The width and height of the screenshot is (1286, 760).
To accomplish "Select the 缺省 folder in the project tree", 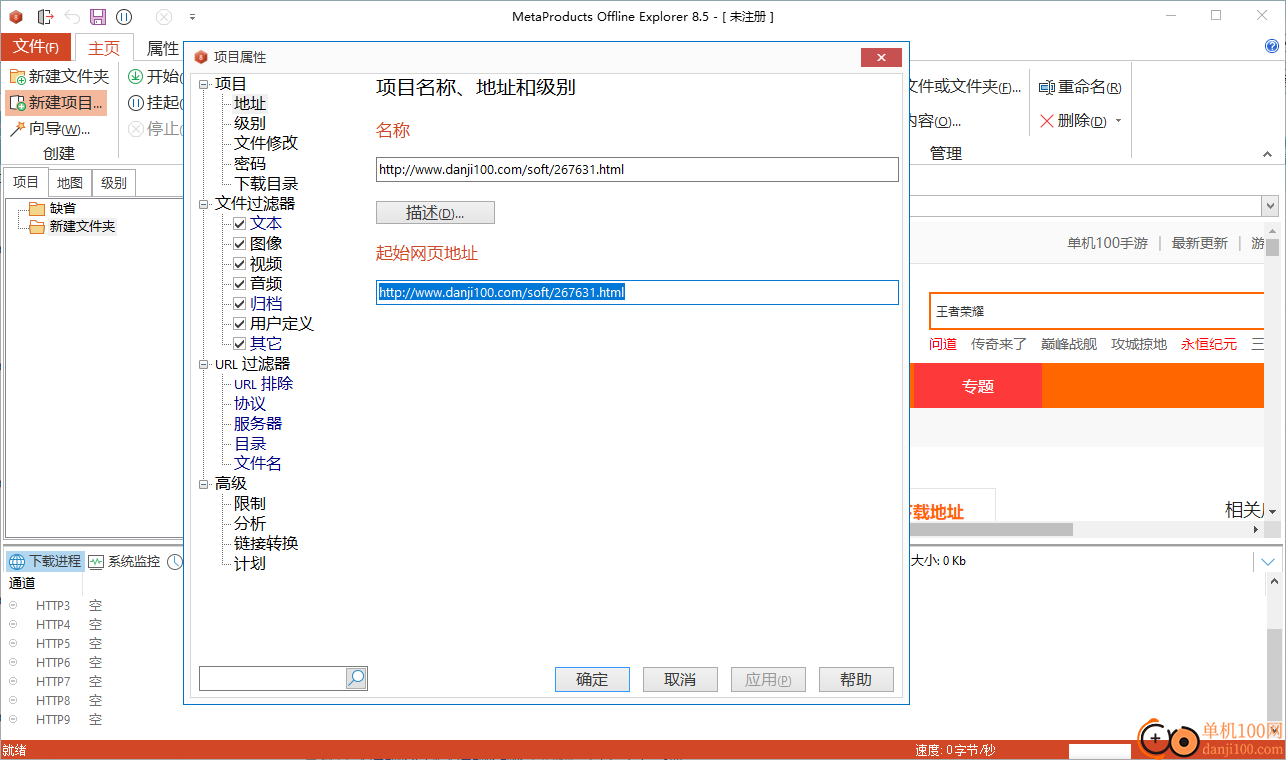I will 52,208.
